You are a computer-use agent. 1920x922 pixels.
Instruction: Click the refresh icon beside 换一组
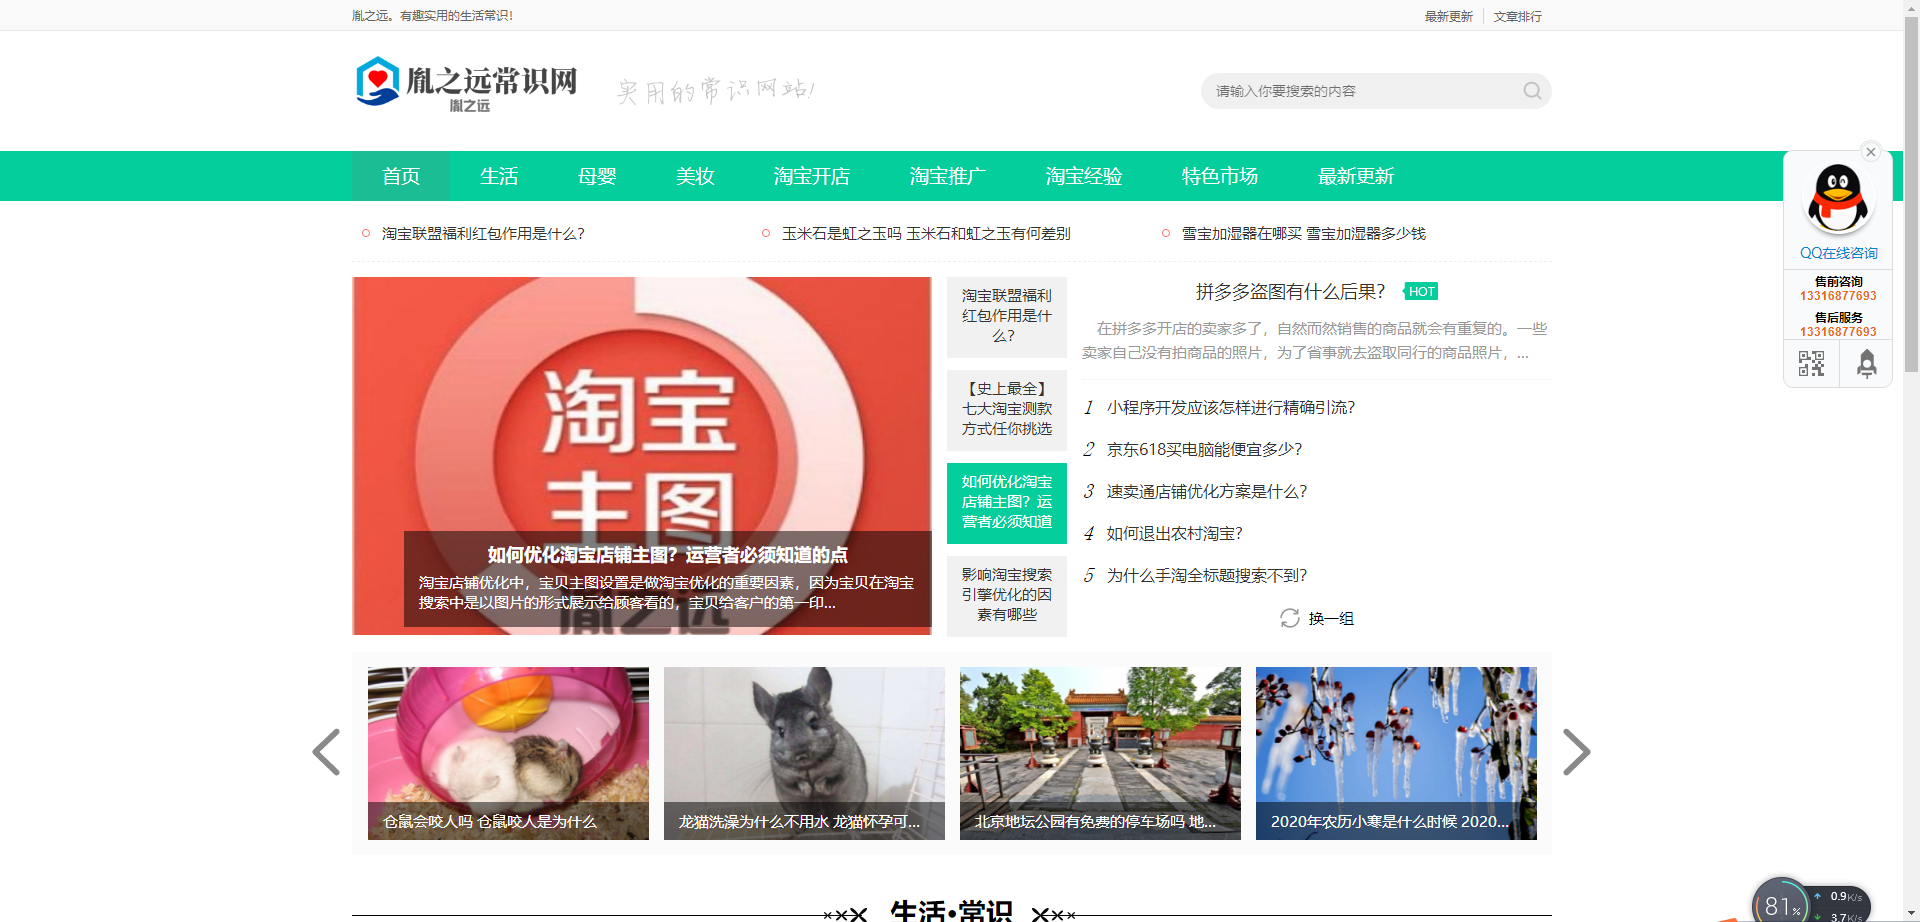(1290, 618)
